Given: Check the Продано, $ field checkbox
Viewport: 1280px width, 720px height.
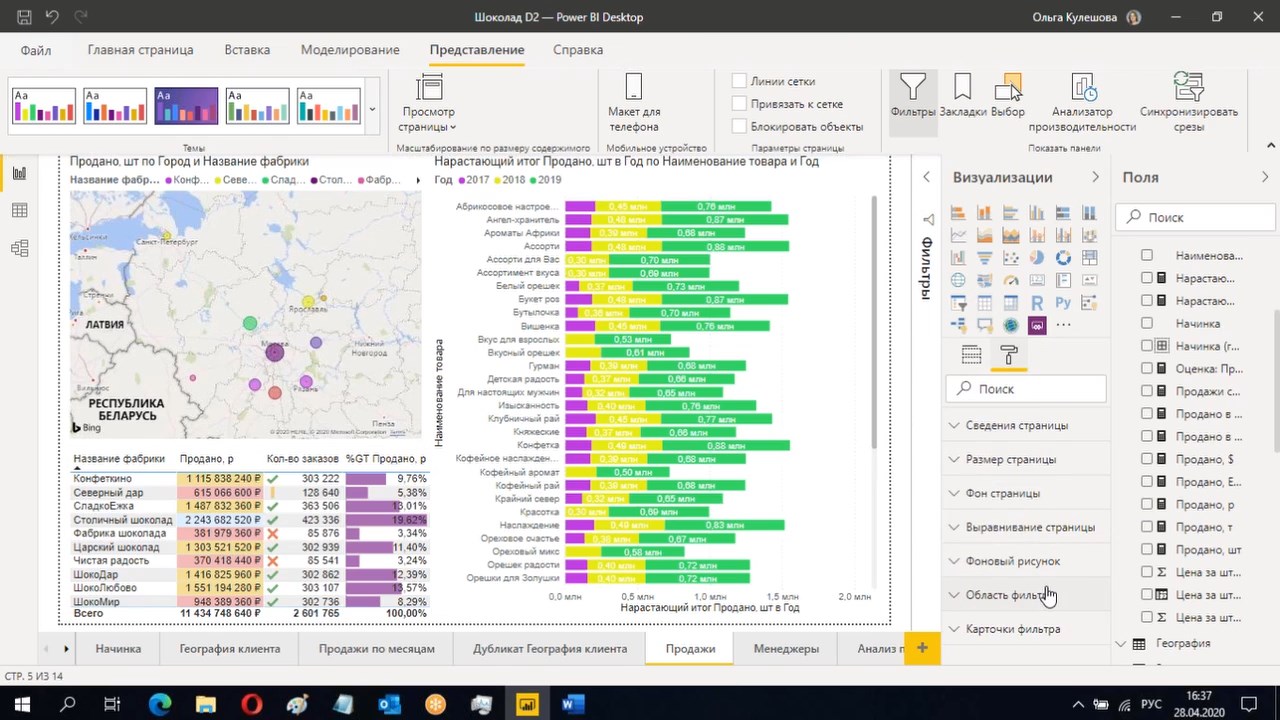Looking at the screenshot, I should coord(1147,459).
